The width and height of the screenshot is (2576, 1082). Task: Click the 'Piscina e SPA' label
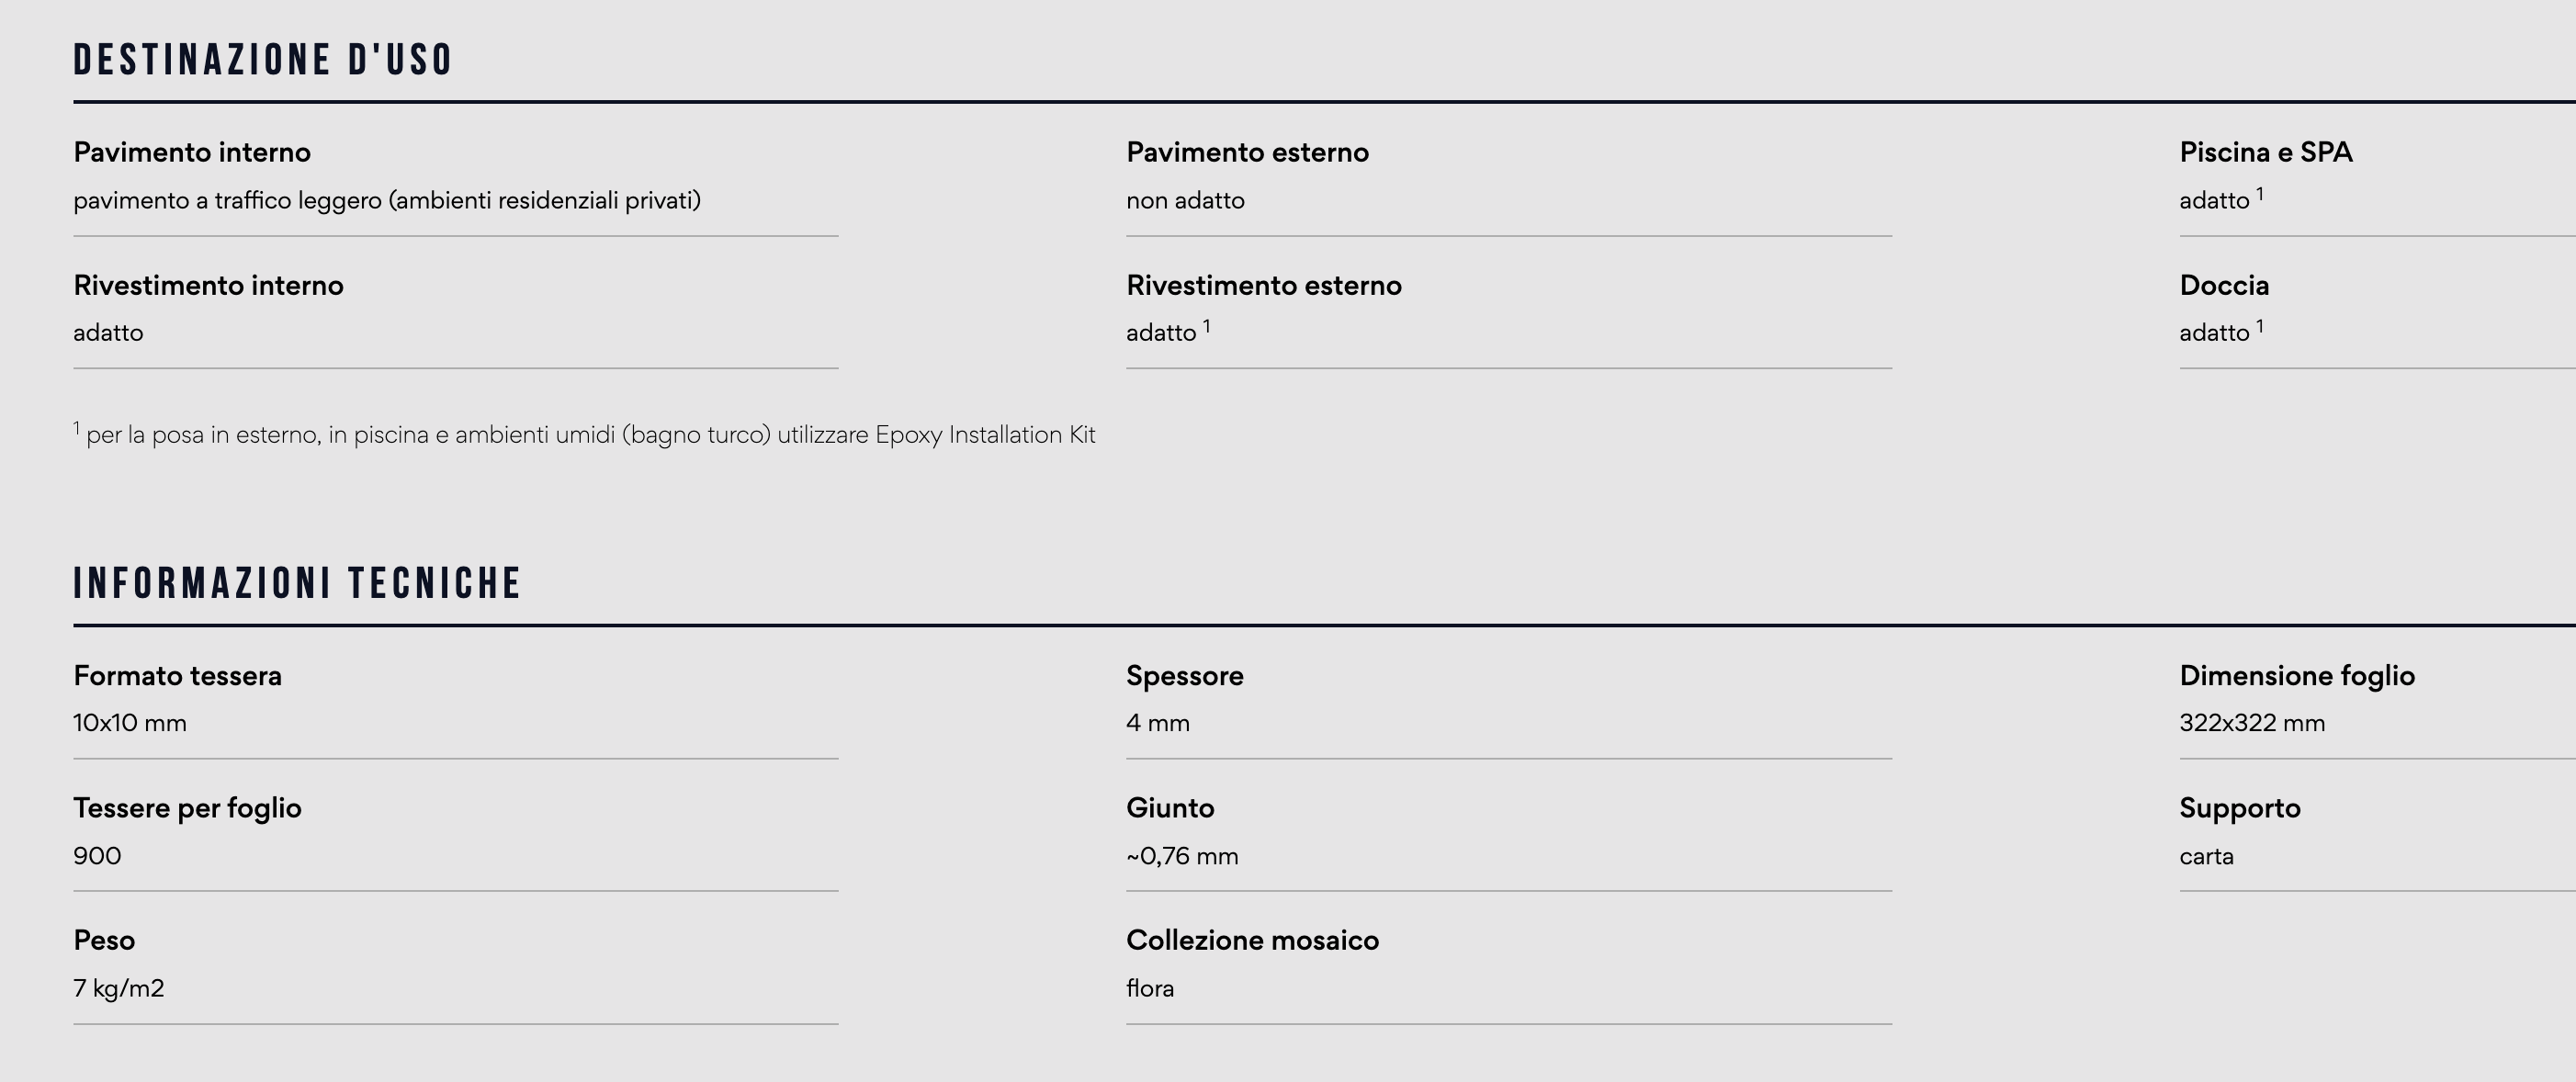2266,152
